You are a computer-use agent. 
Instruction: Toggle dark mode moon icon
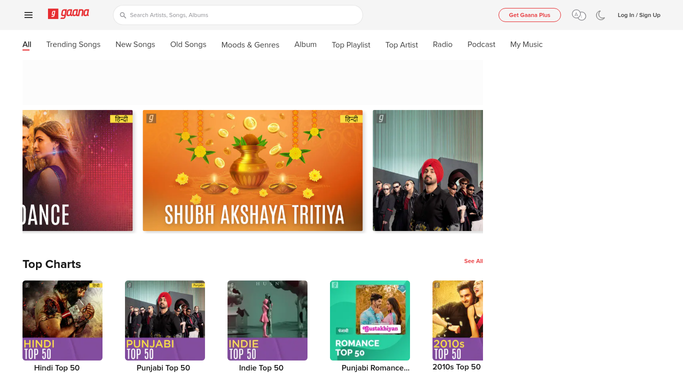(x=600, y=15)
